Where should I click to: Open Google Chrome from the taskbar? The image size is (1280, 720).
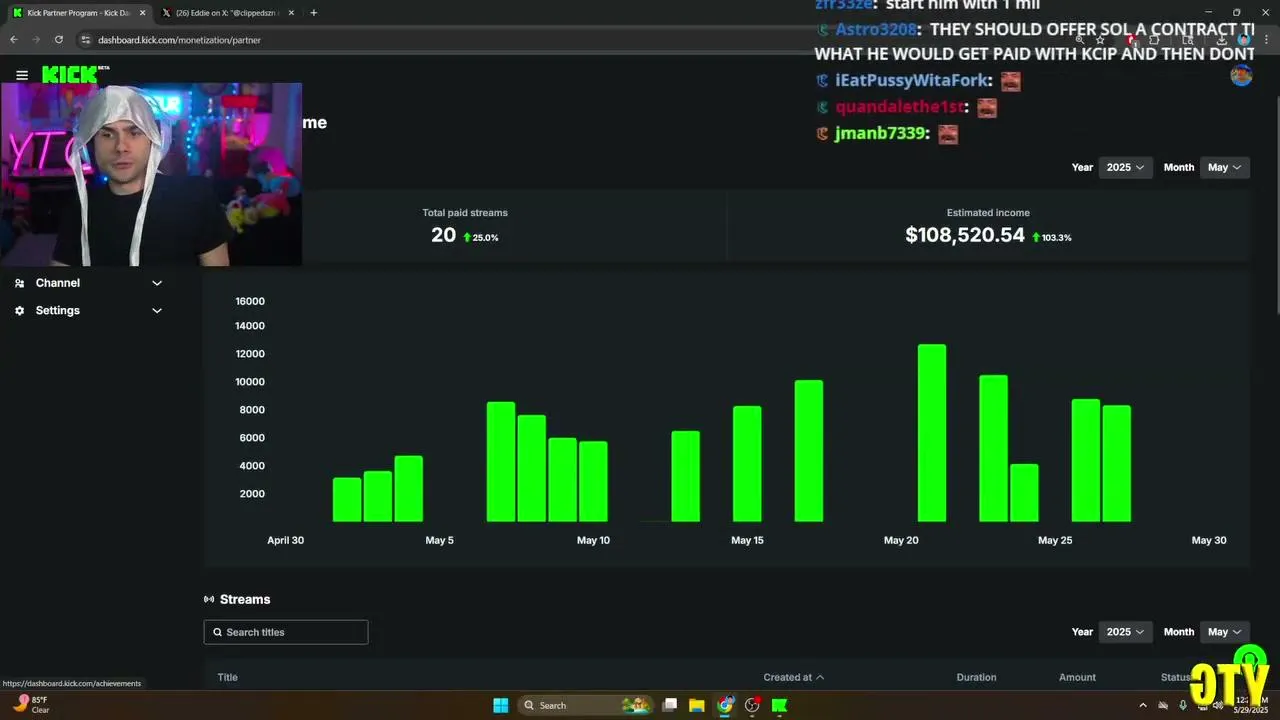coord(725,705)
